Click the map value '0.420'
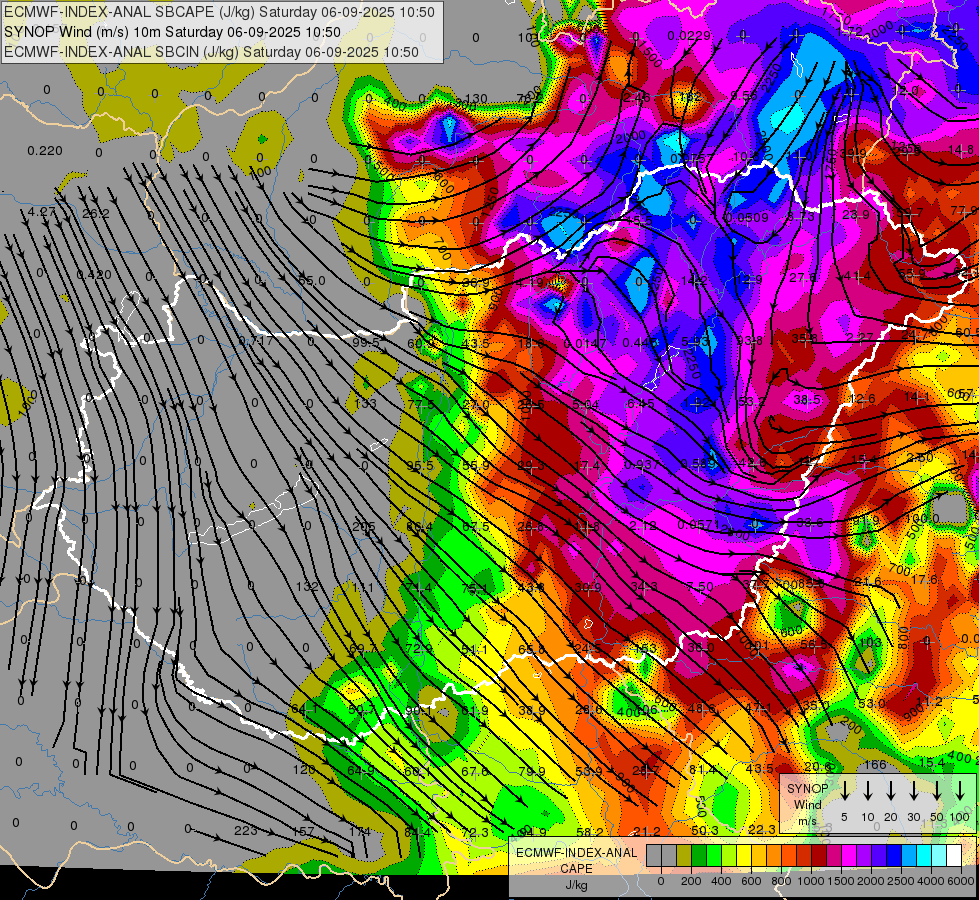 [94, 275]
